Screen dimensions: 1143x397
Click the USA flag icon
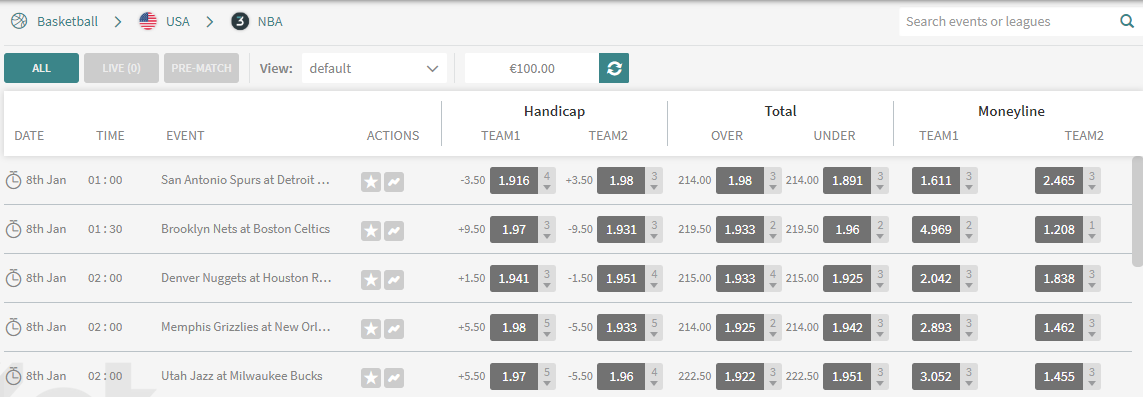(x=148, y=21)
